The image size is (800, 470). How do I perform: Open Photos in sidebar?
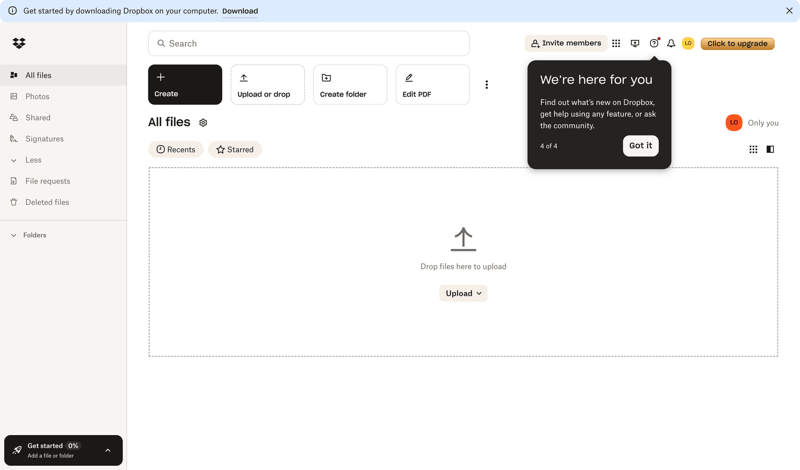click(63, 96)
